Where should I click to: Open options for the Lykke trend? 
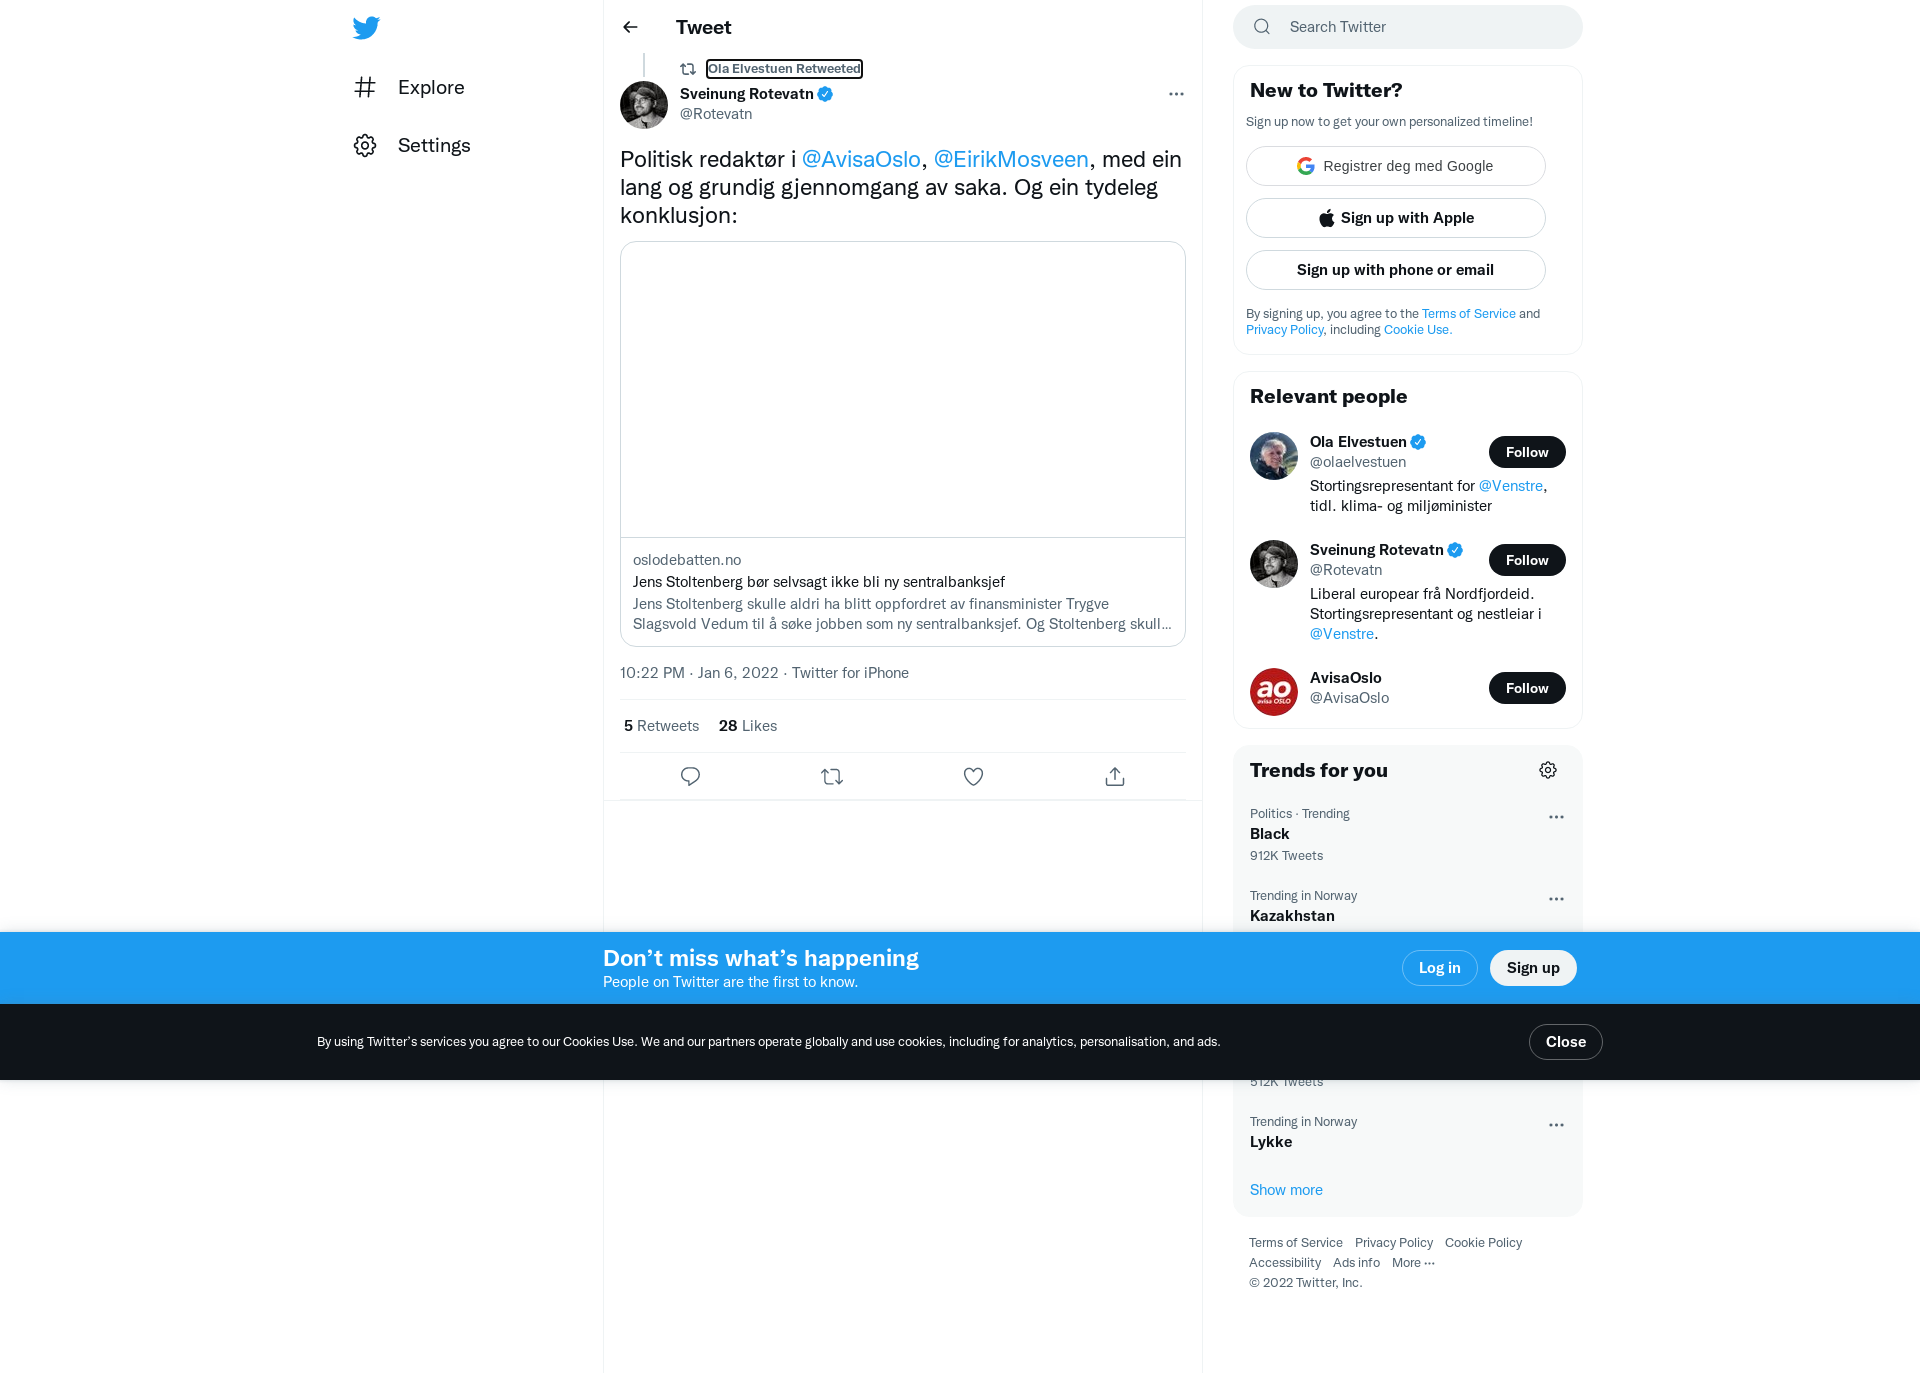(1556, 1125)
